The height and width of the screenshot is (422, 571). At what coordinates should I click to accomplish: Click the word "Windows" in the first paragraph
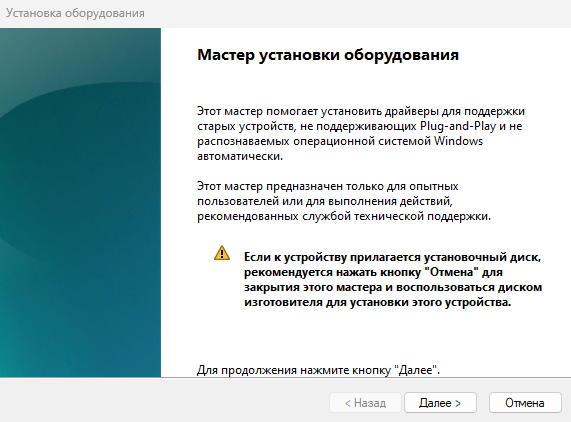coord(458,141)
